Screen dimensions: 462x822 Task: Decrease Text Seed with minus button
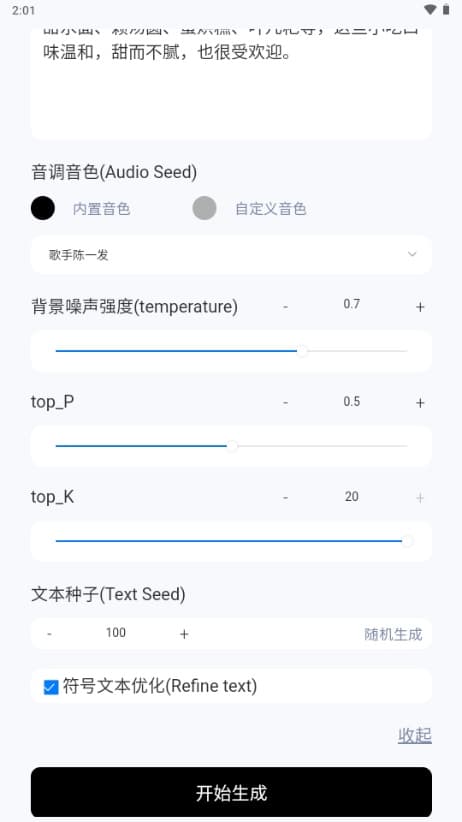point(49,634)
